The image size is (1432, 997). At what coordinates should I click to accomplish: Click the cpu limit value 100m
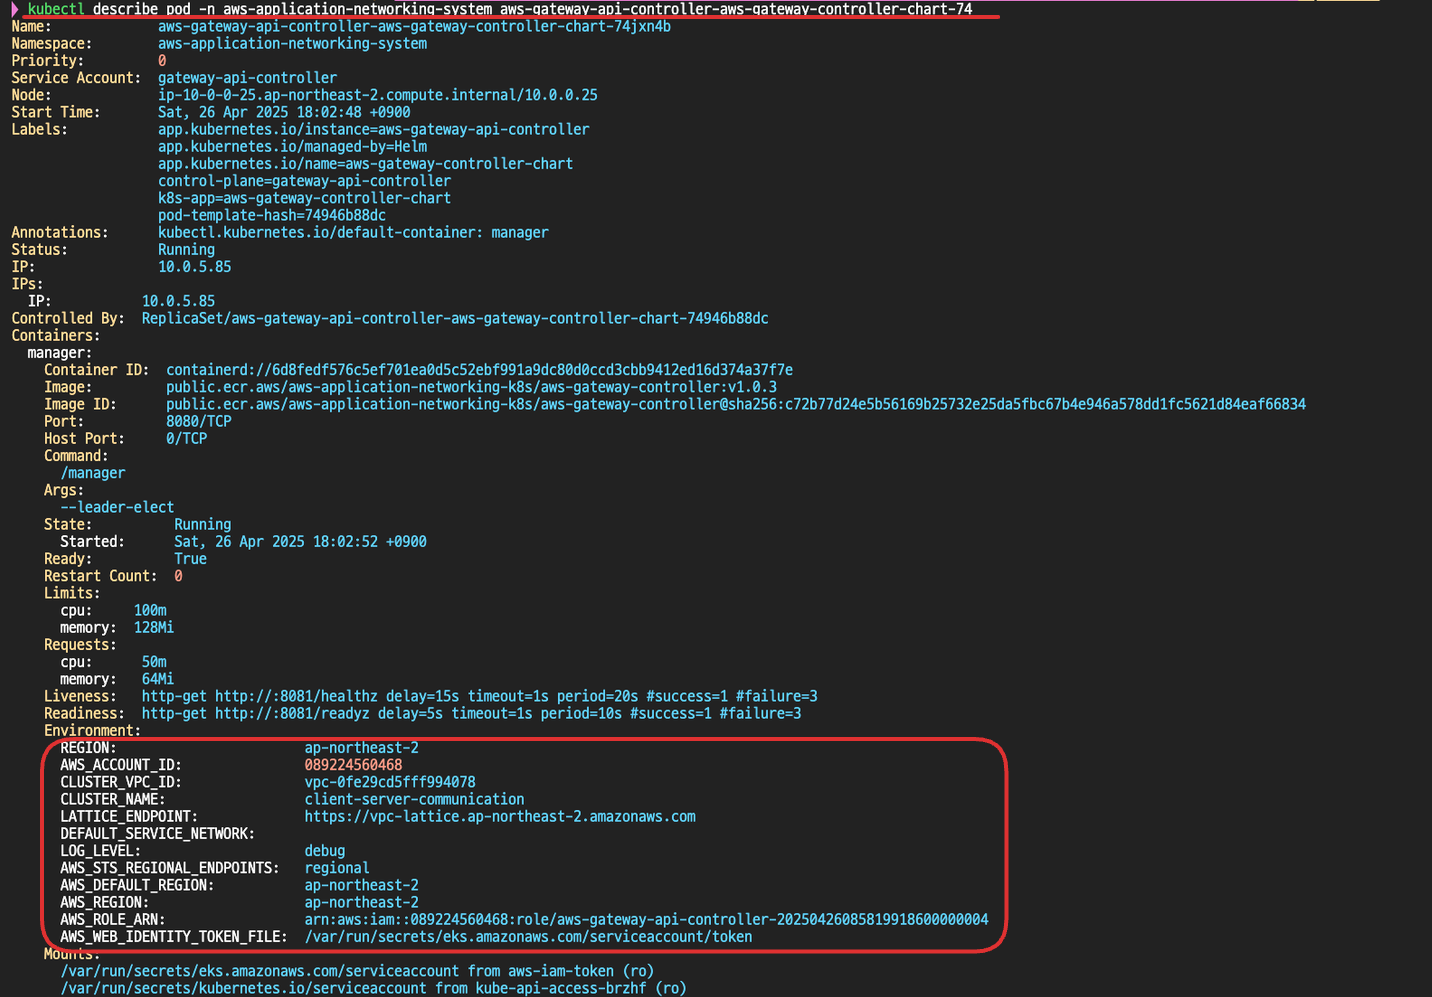[x=150, y=610]
